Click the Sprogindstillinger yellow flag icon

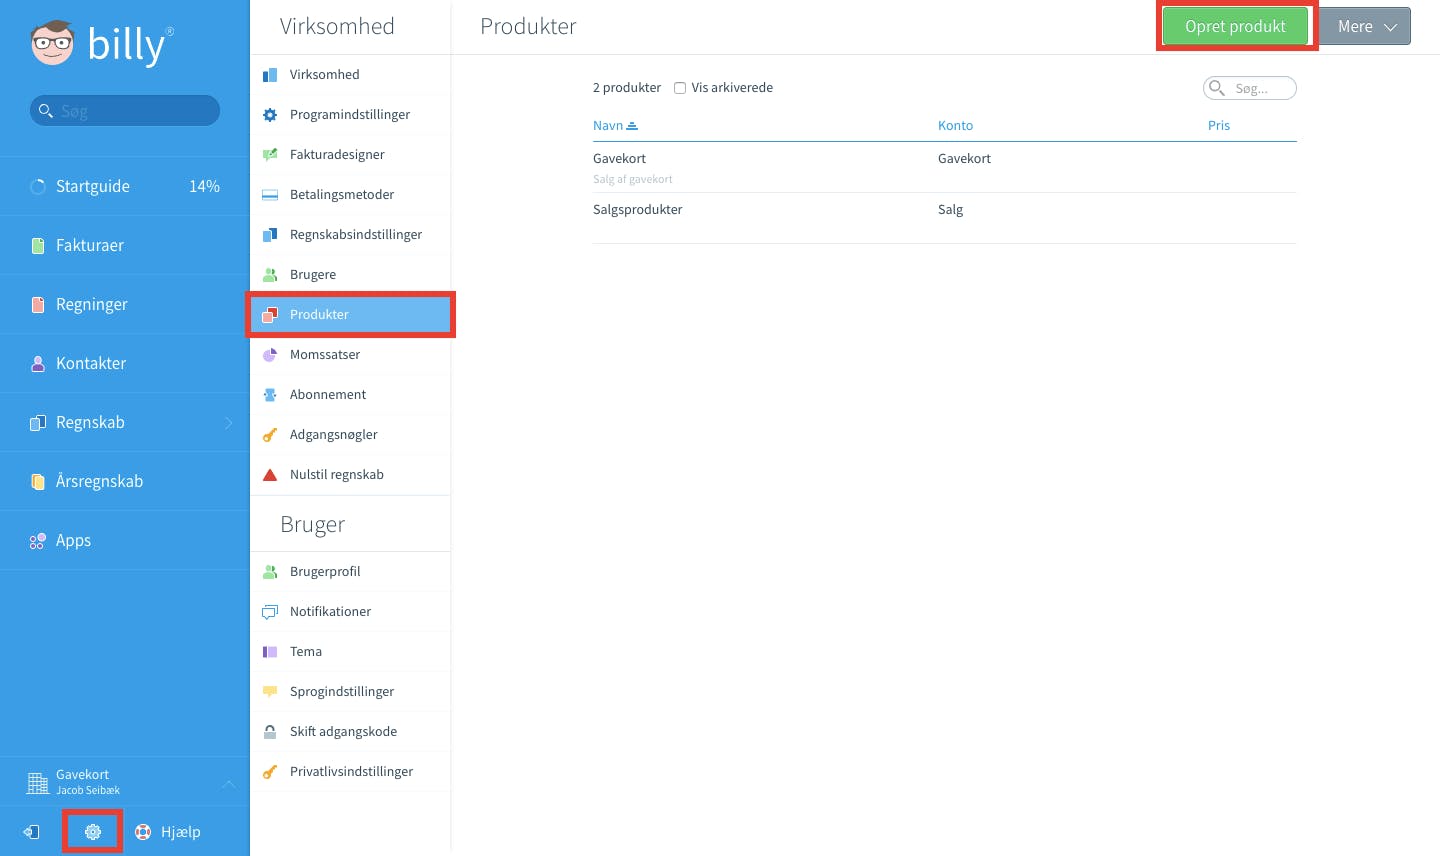(x=270, y=692)
